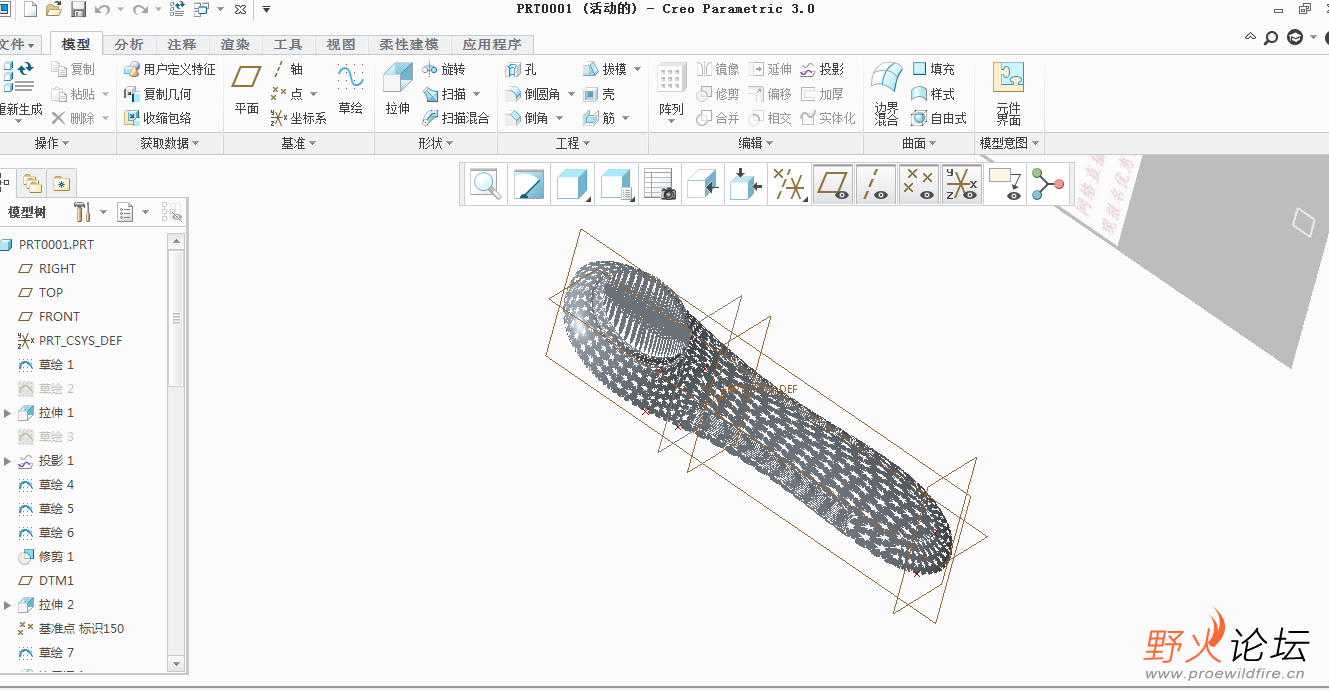Open the 工程 group dropdown
1329x690 pixels.
pyautogui.click(x=573, y=143)
